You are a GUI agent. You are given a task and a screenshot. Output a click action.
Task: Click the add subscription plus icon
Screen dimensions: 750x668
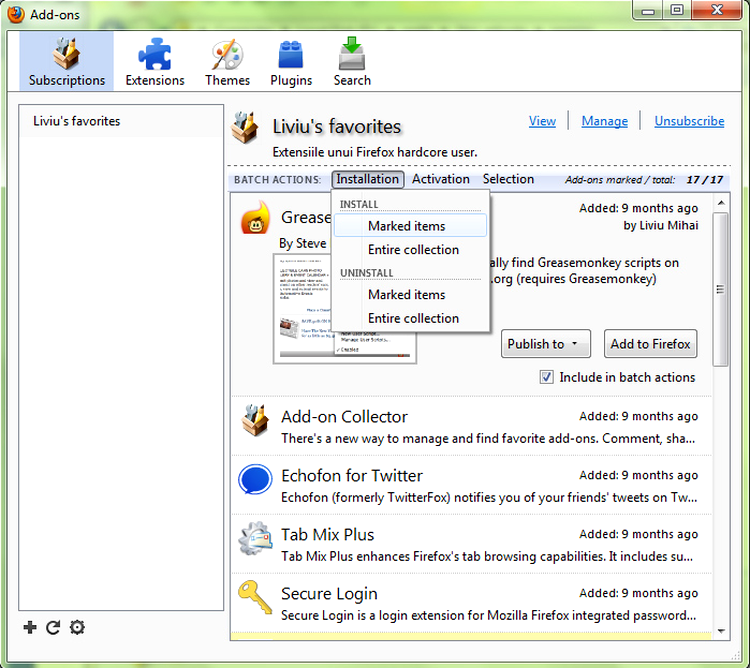pos(30,627)
